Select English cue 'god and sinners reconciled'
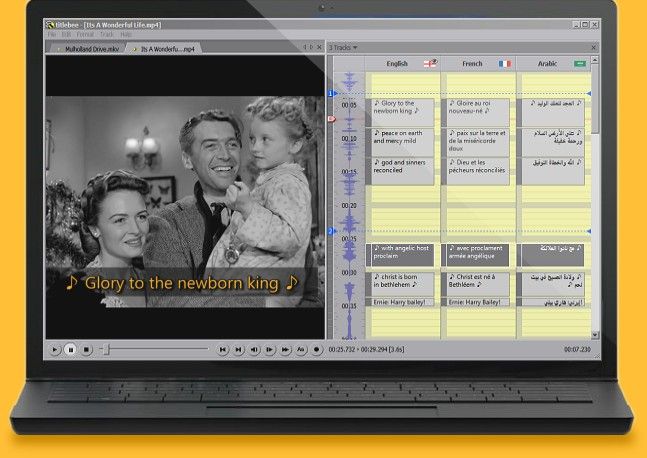Image resolution: width=647 pixels, height=458 pixels. click(x=400, y=171)
